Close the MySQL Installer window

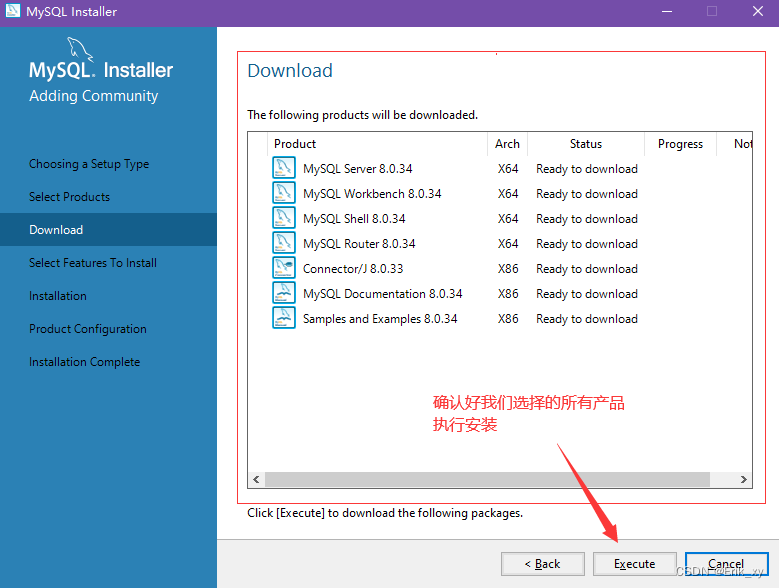758,11
